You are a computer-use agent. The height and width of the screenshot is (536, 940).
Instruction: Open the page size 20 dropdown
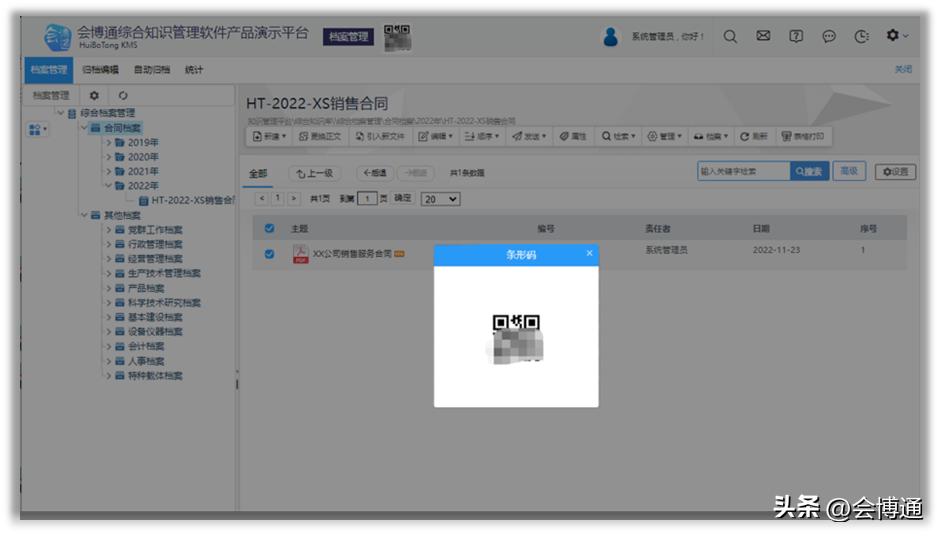point(440,199)
